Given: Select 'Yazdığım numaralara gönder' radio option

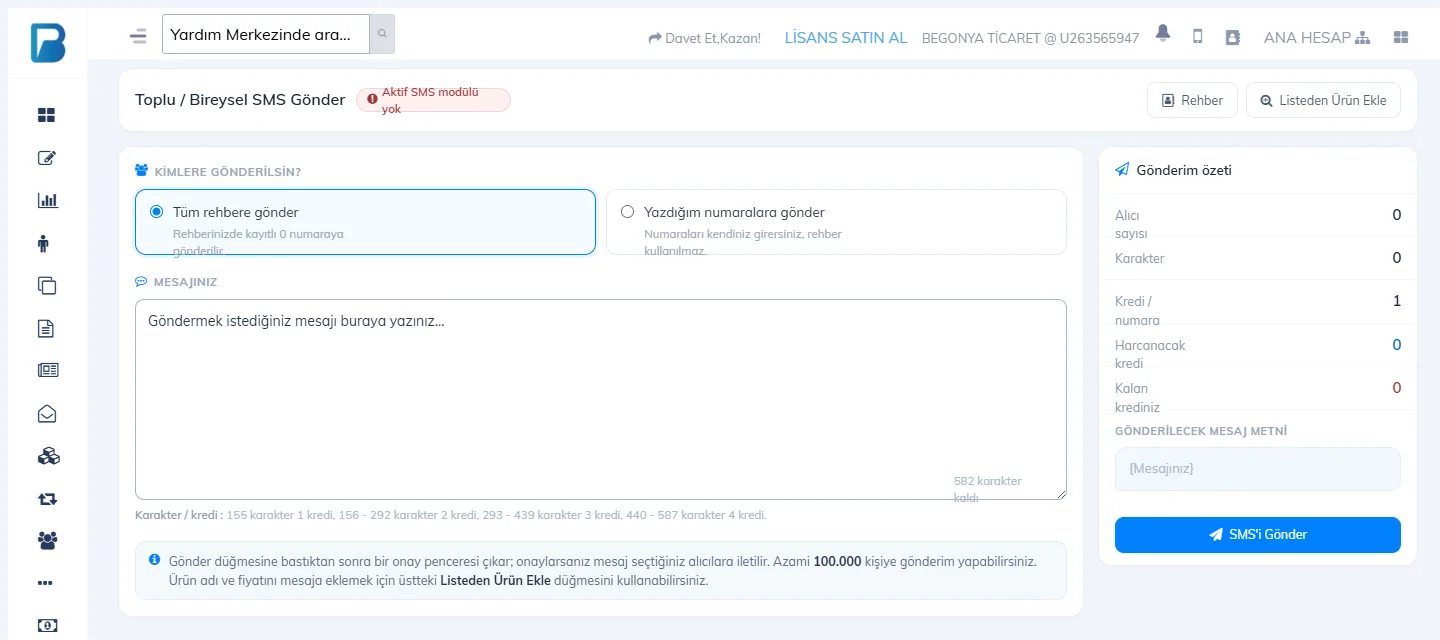Looking at the screenshot, I should pyautogui.click(x=628, y=212).
